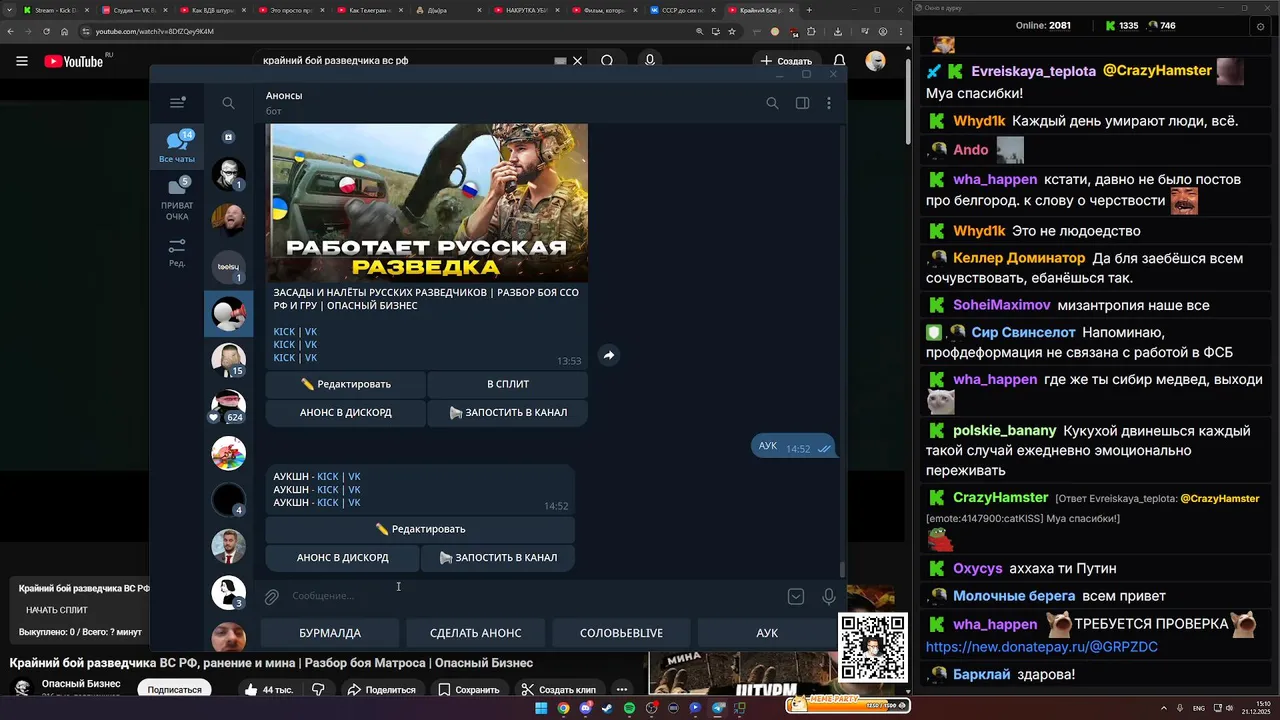Click Telegram voice message microphone icon

tap(828, 597)
